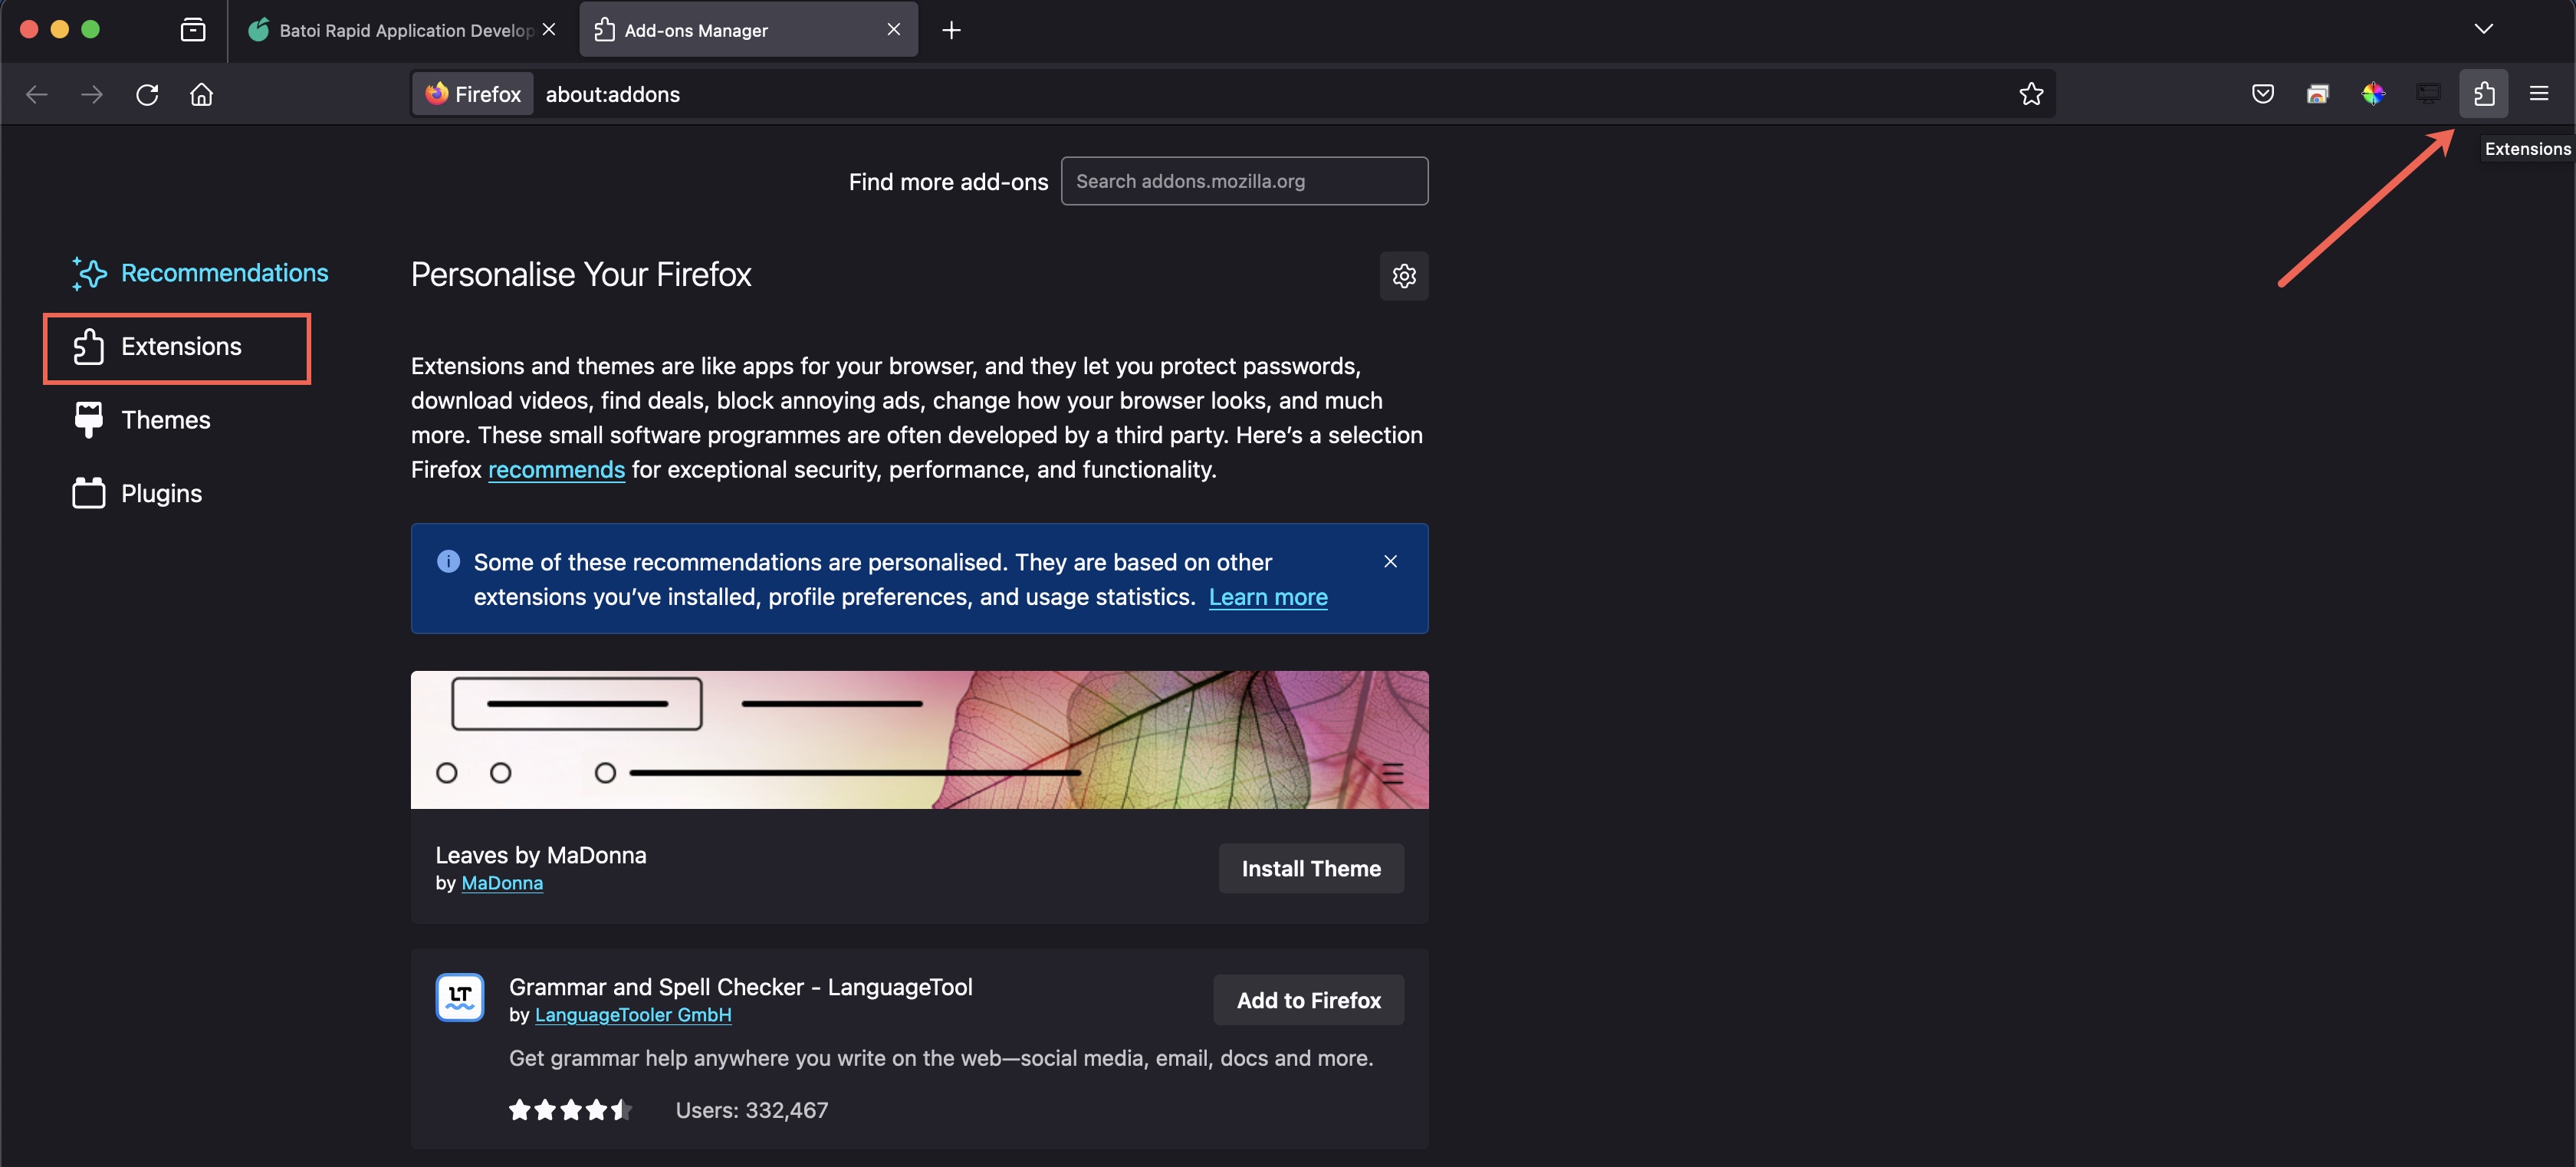Reload the current page
Screen dimensions: 2576x1167
[147, 94]
